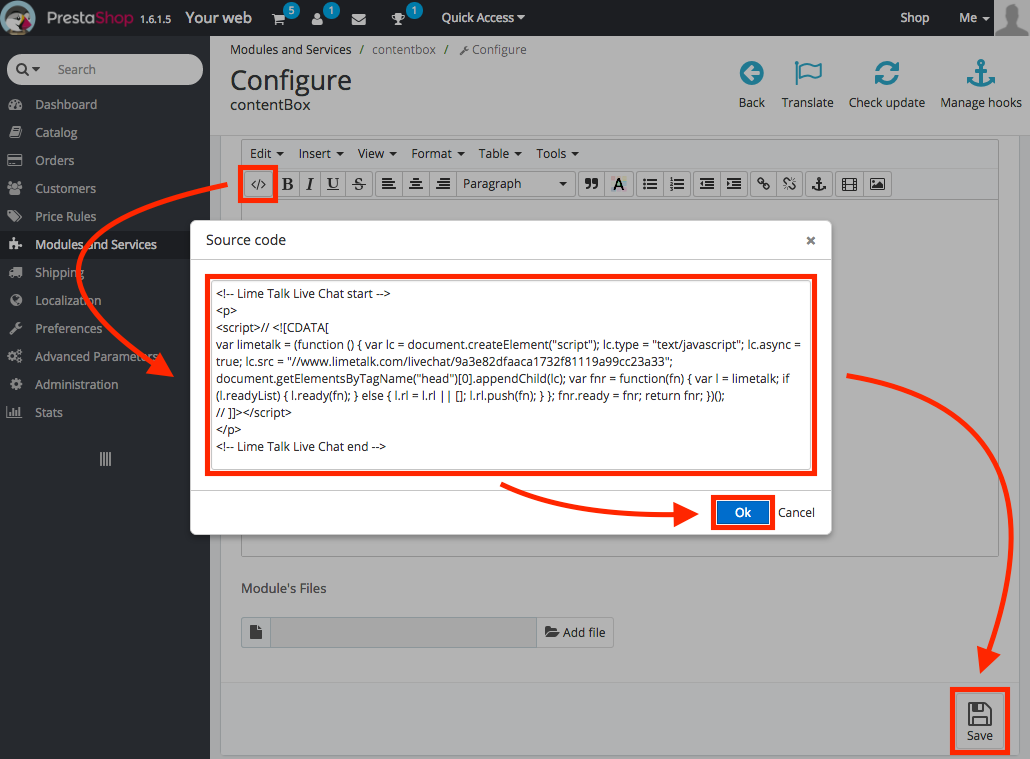Insert an image using the picture icon
The height and width of the screenshot is (759, 1030).
(877, 184)
